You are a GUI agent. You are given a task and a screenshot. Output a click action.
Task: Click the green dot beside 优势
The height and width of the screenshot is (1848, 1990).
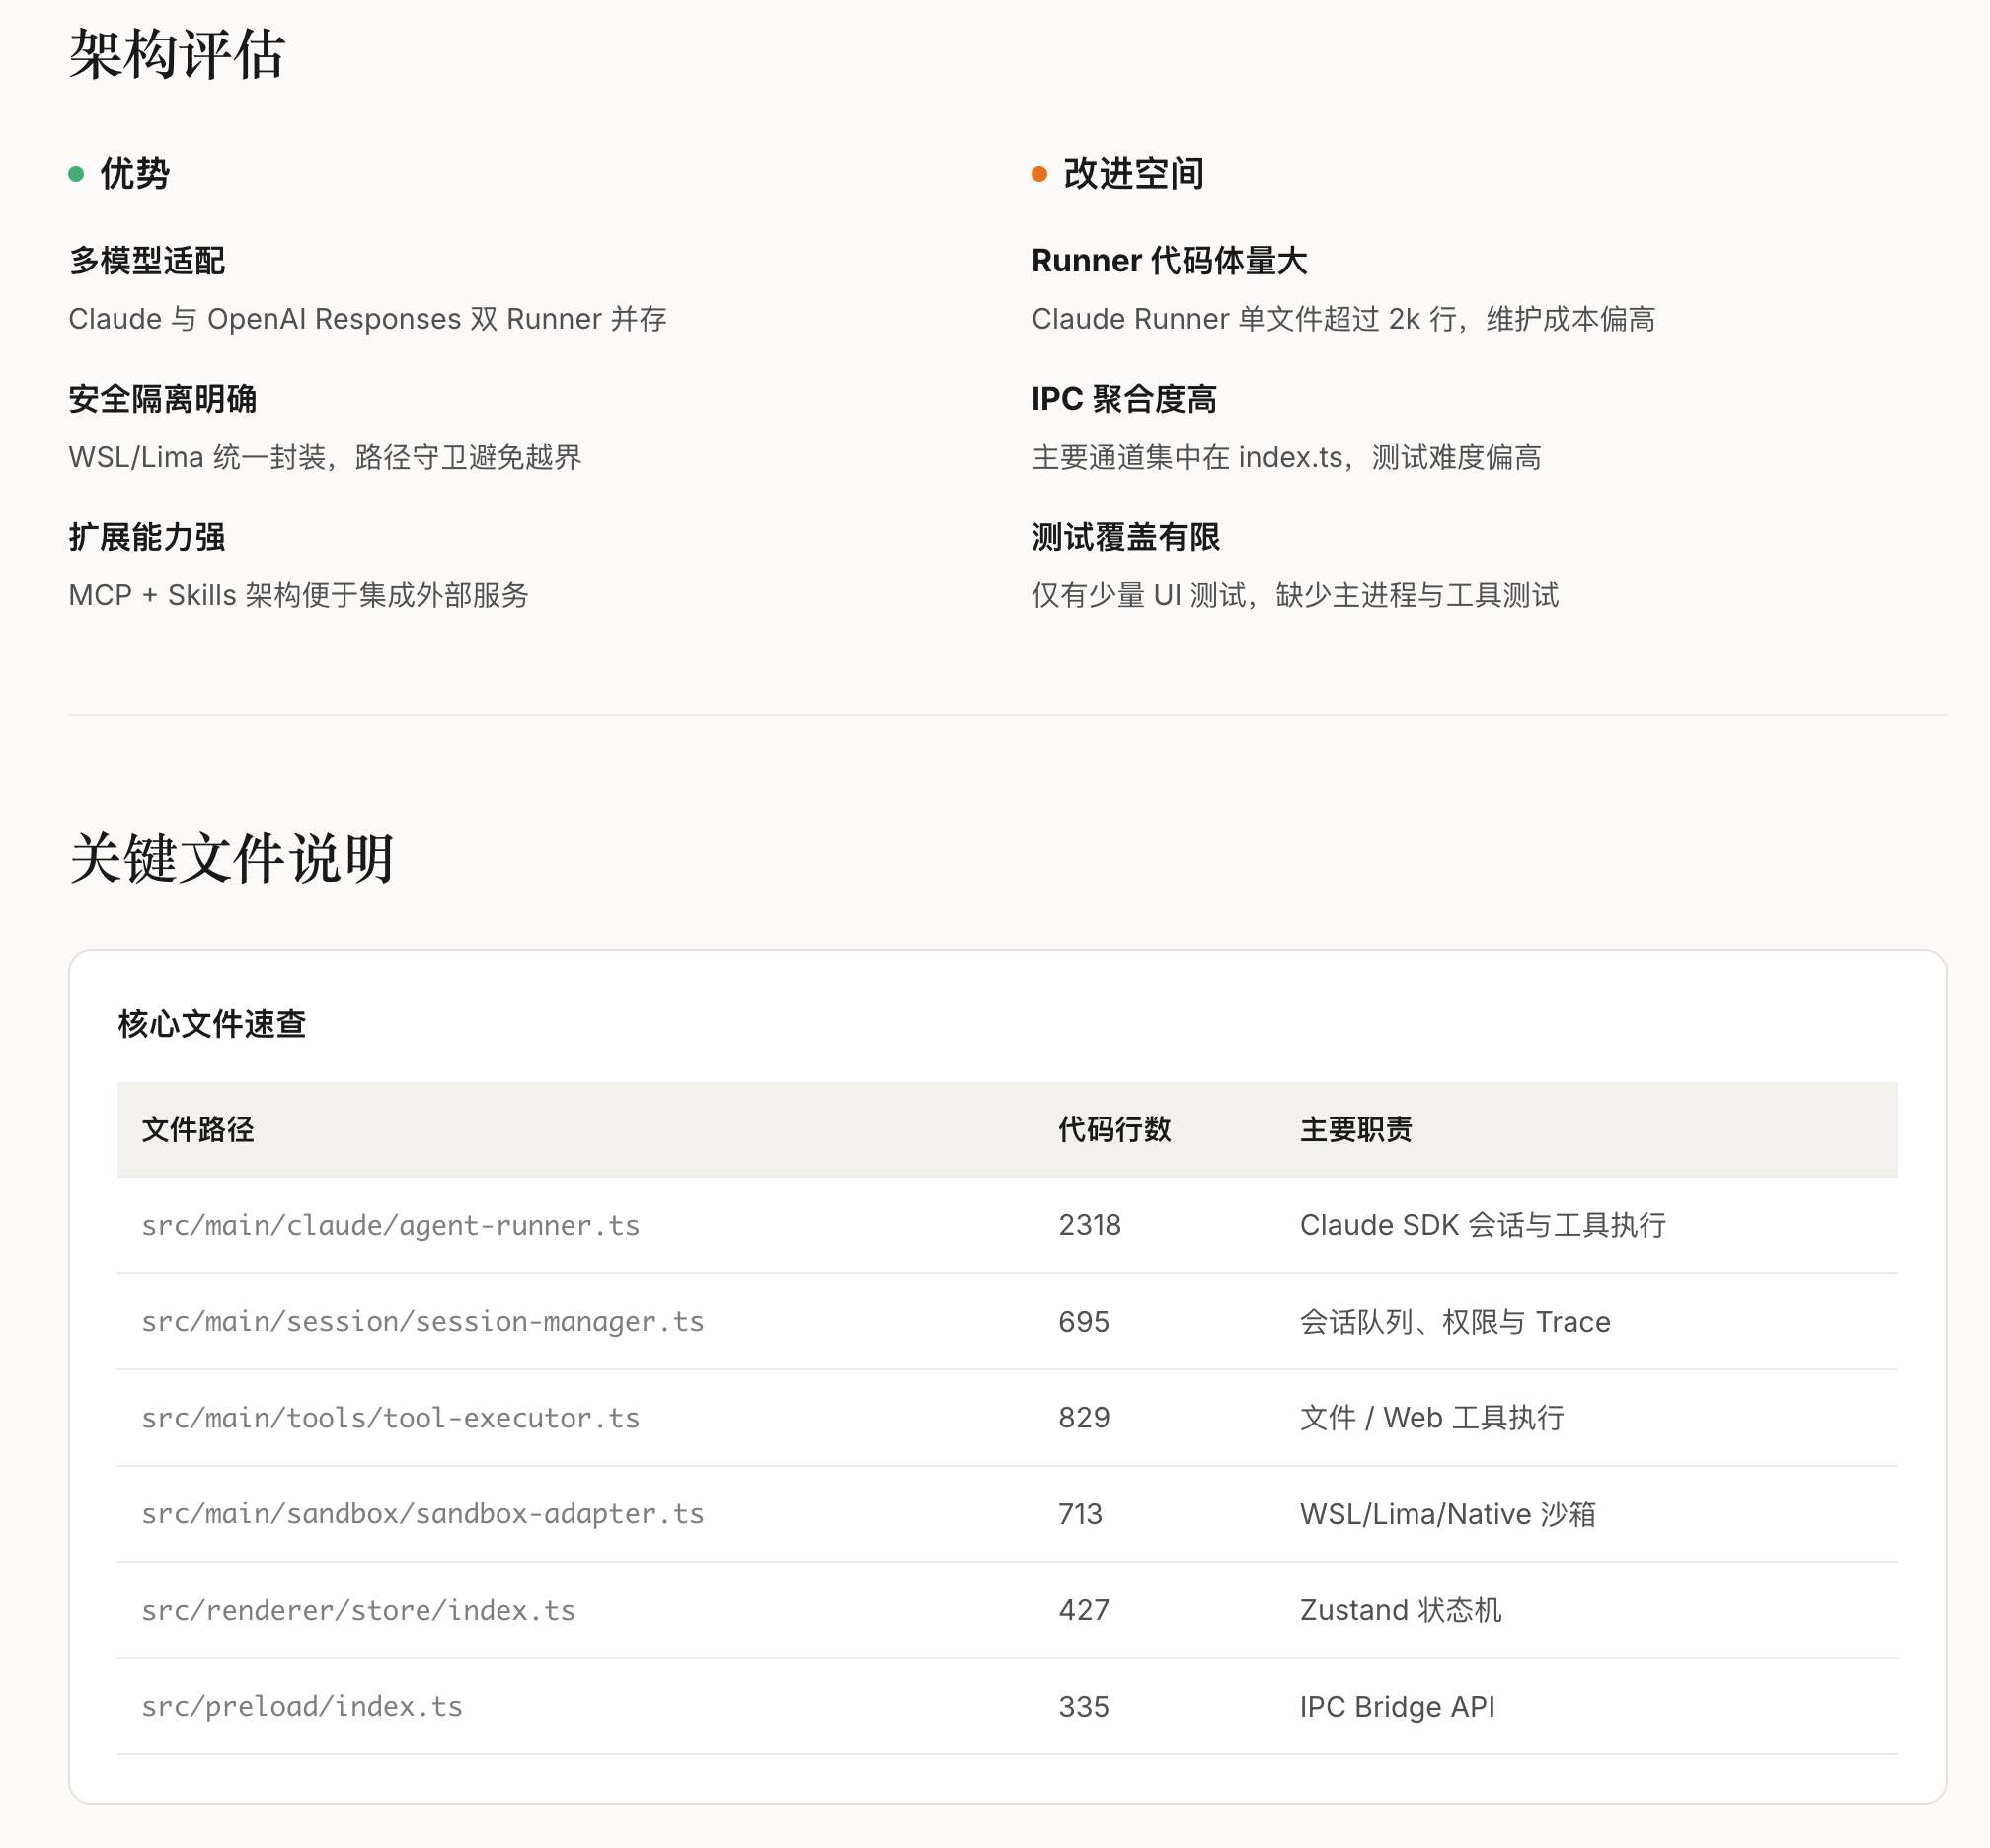click(x=76, y=174)
